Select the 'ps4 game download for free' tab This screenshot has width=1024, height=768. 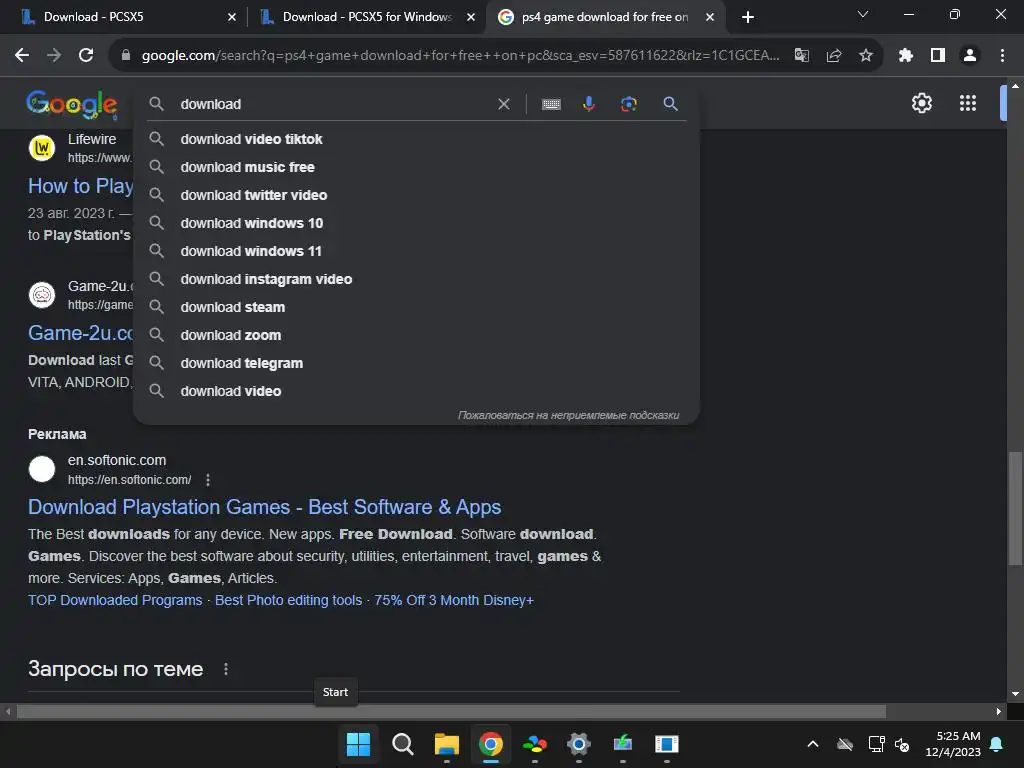tap(604, 17)
